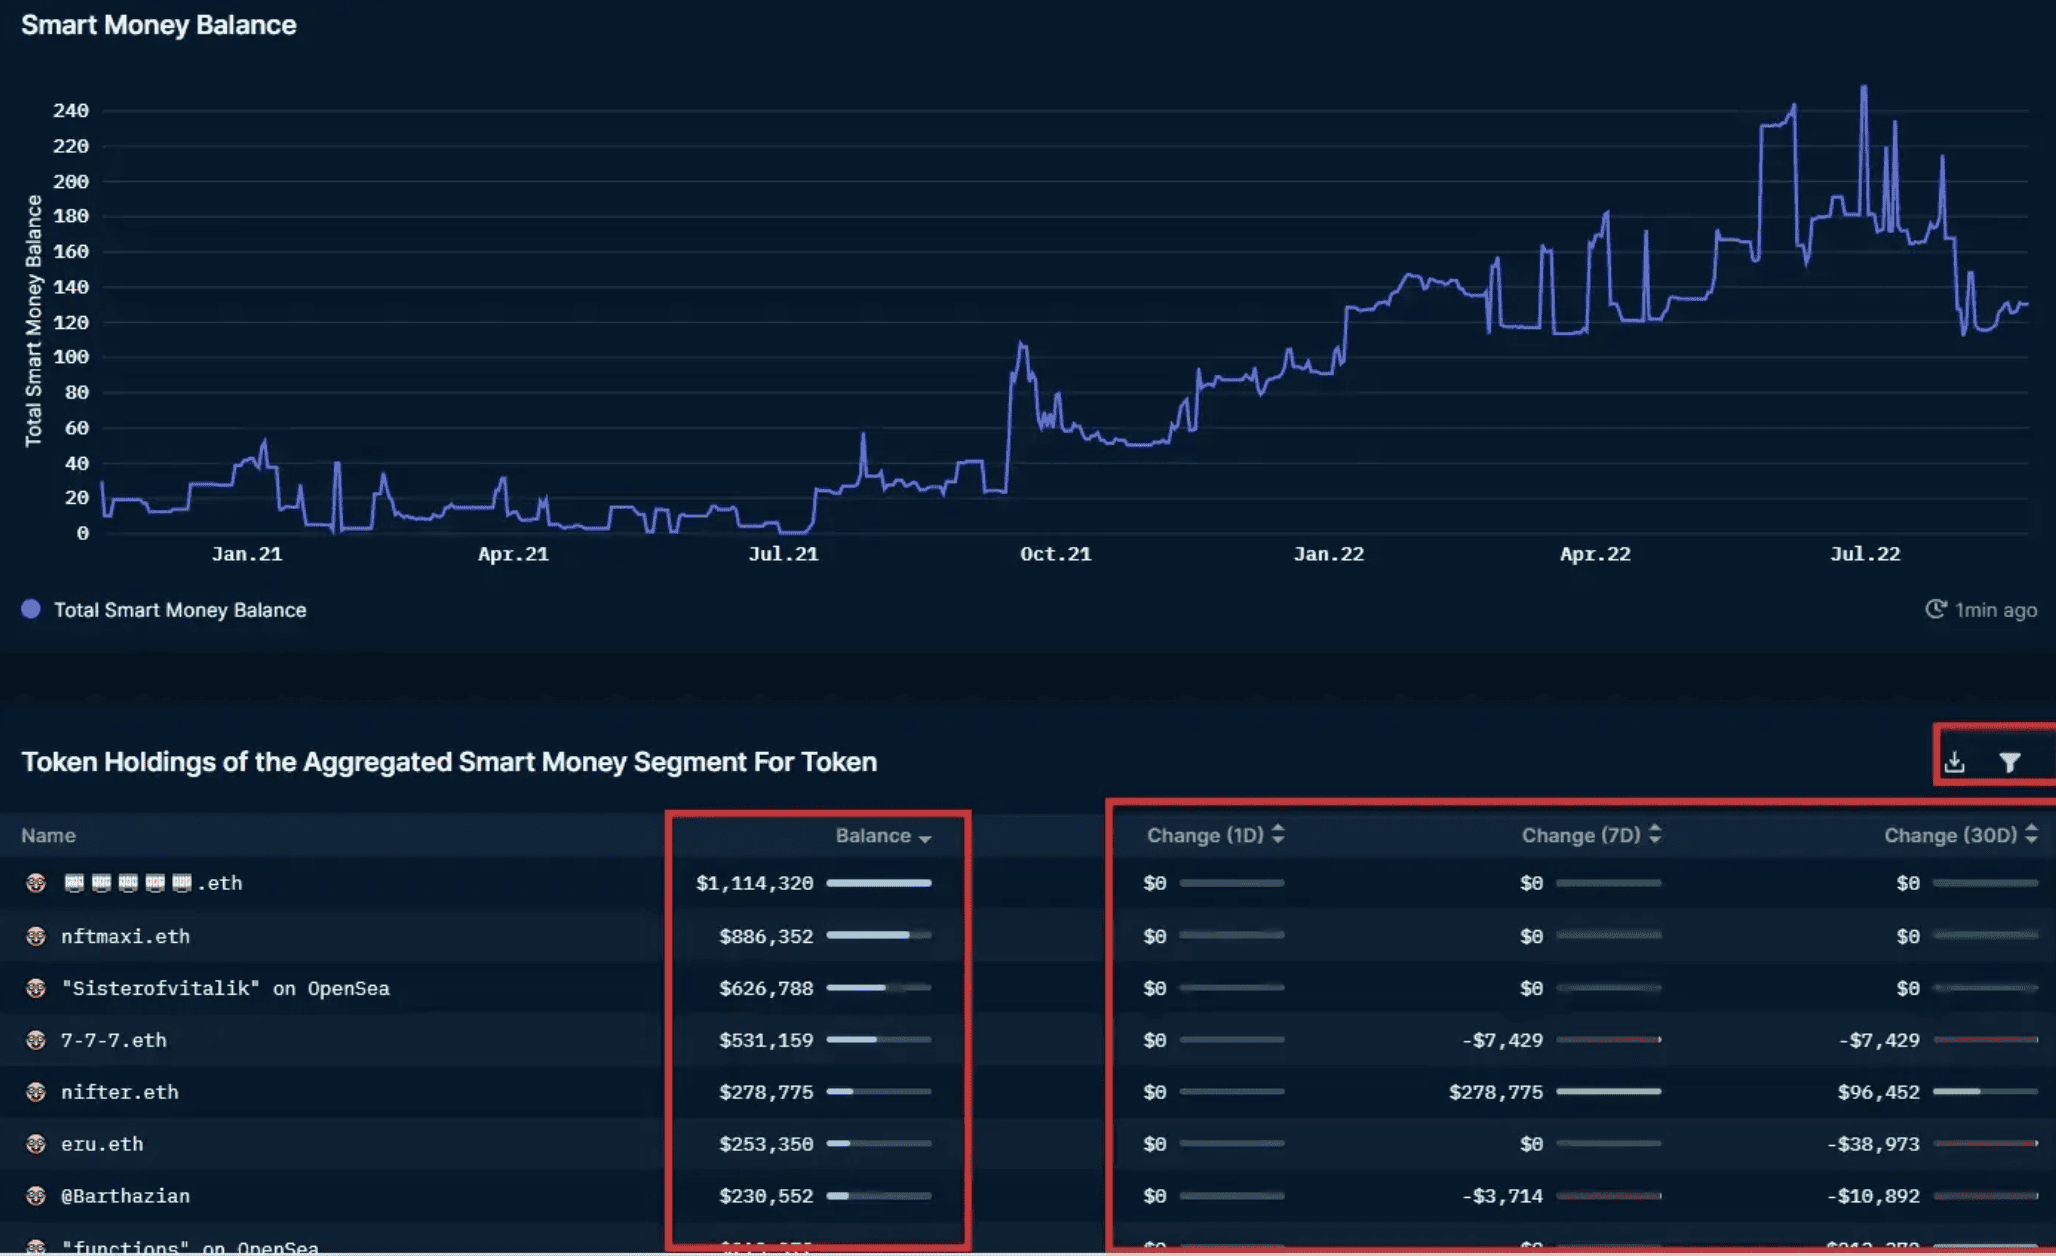2056x1256 pixels.
Task: Sort by Change (7D) column
Action: tap(1654, 834)
